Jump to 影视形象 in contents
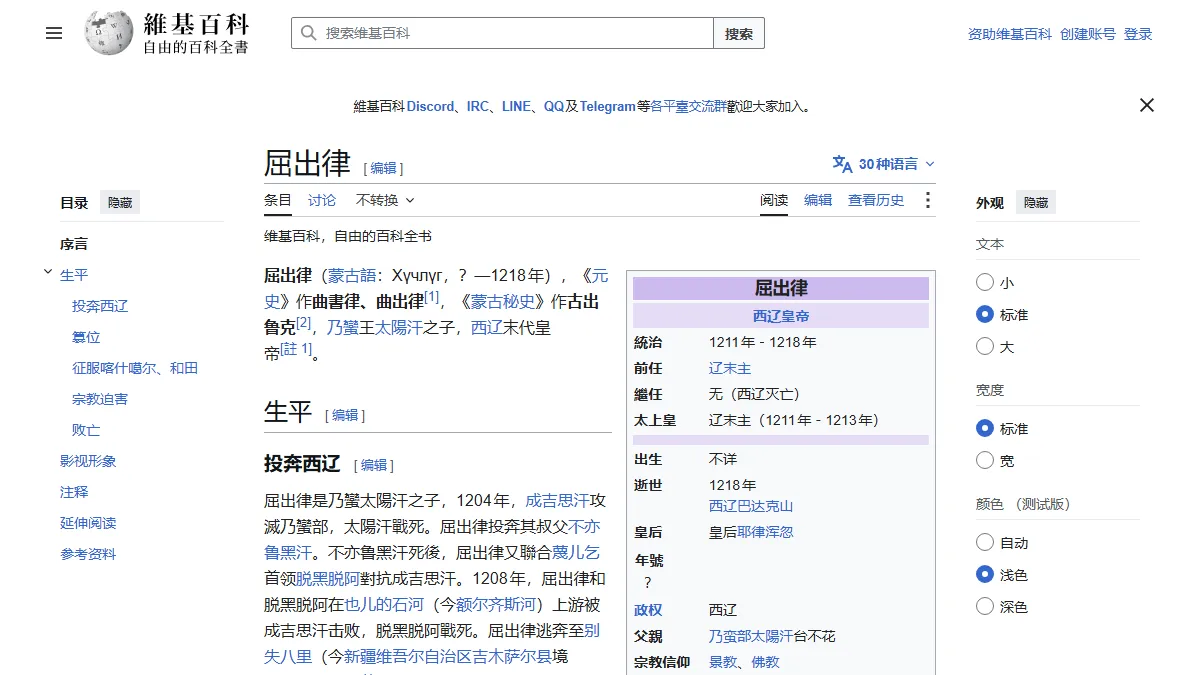1200x675 pixels. click(x=88, y=461)
